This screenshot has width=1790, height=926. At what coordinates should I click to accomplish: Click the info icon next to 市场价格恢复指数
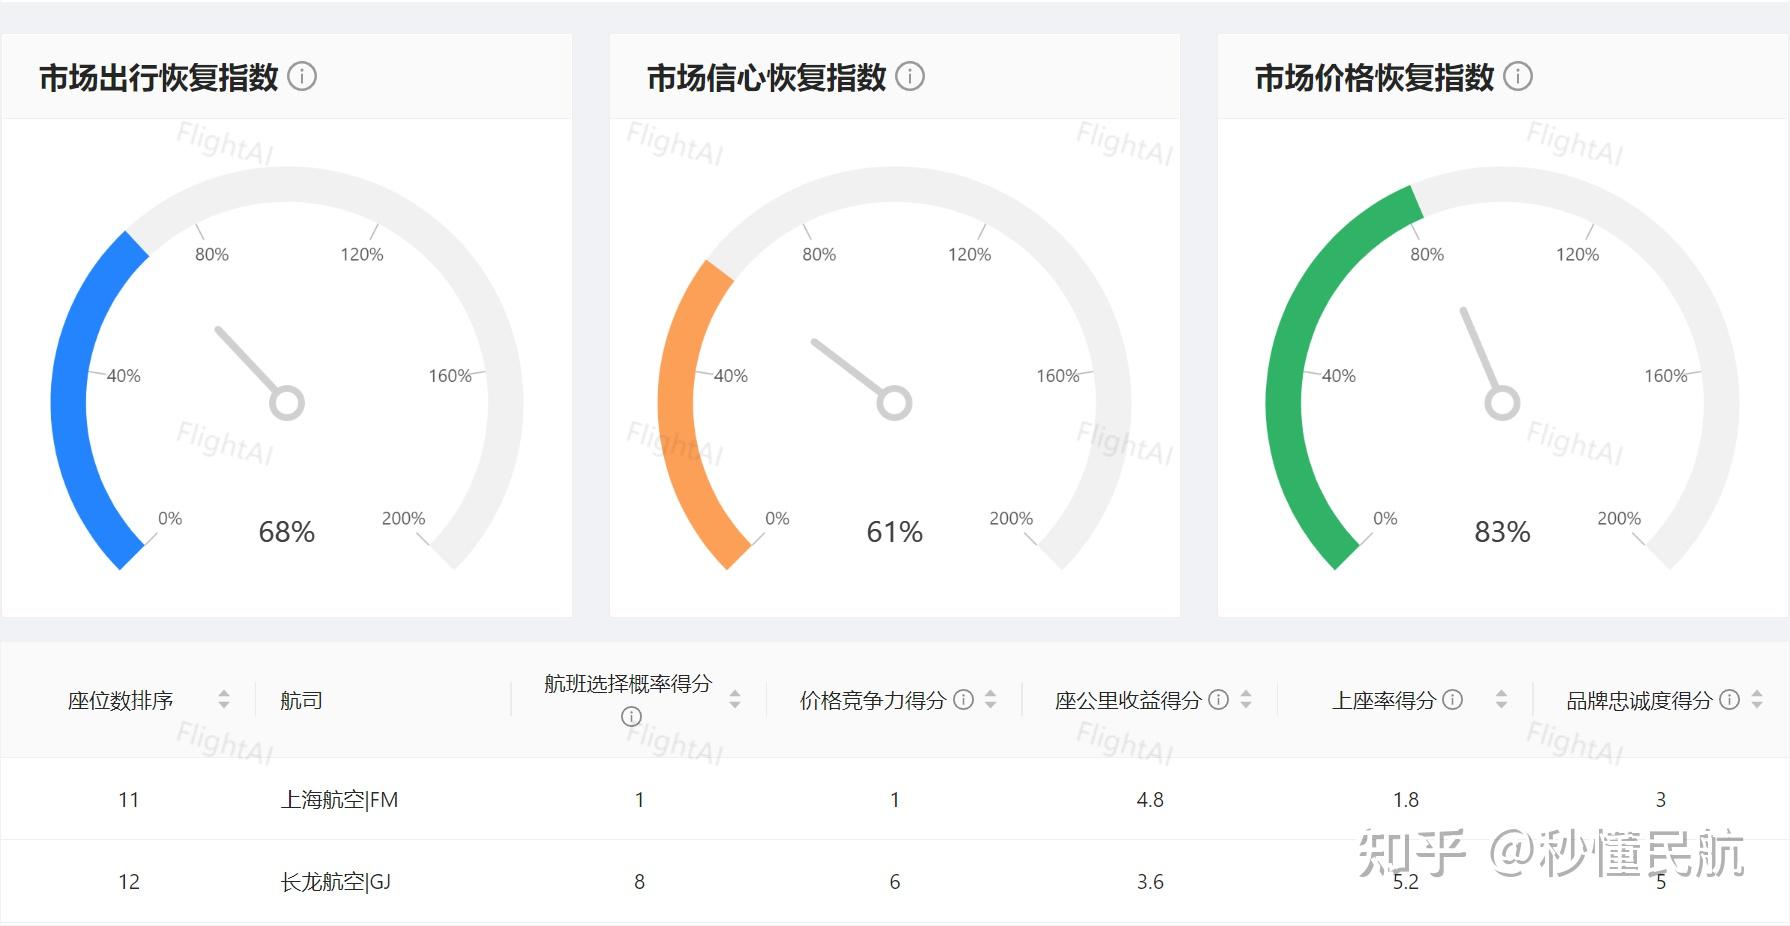[1518, 76]
